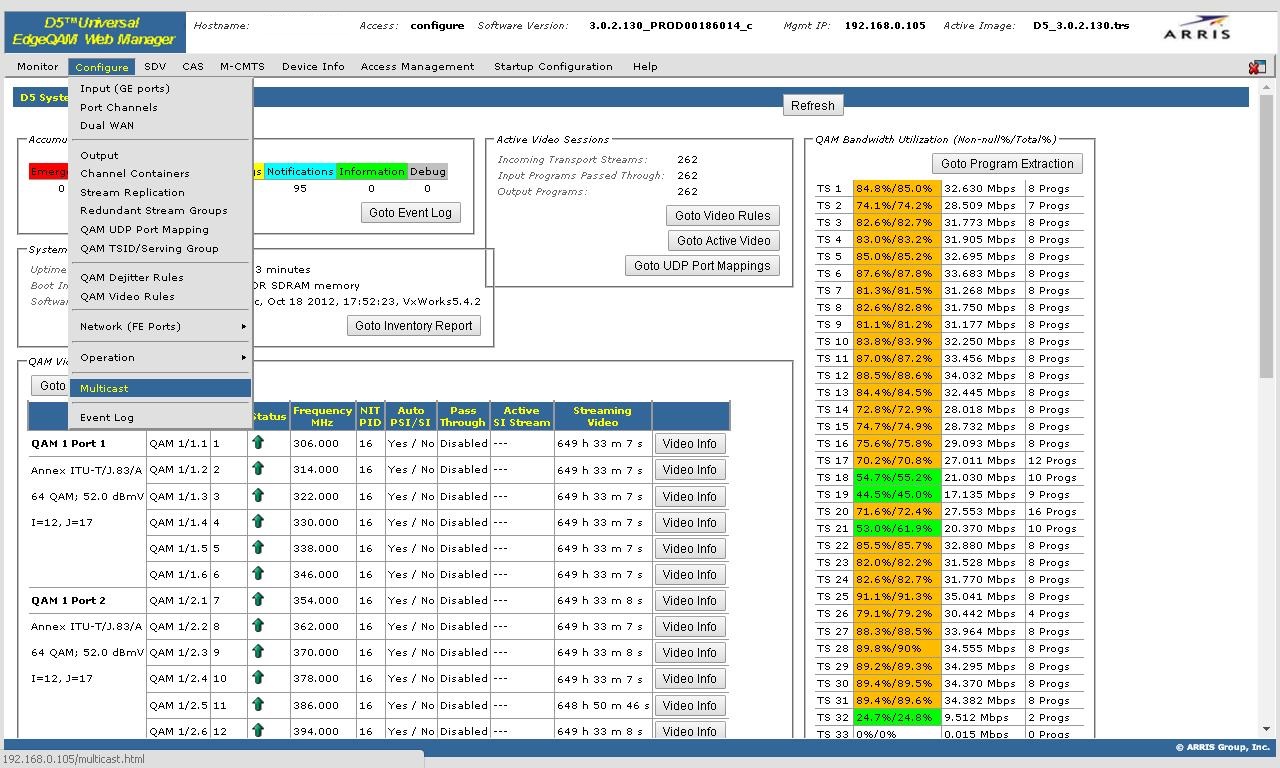Screen dimensions: 1280x768
Task: Click the Notifications severity label
Action: click(300, 172)
